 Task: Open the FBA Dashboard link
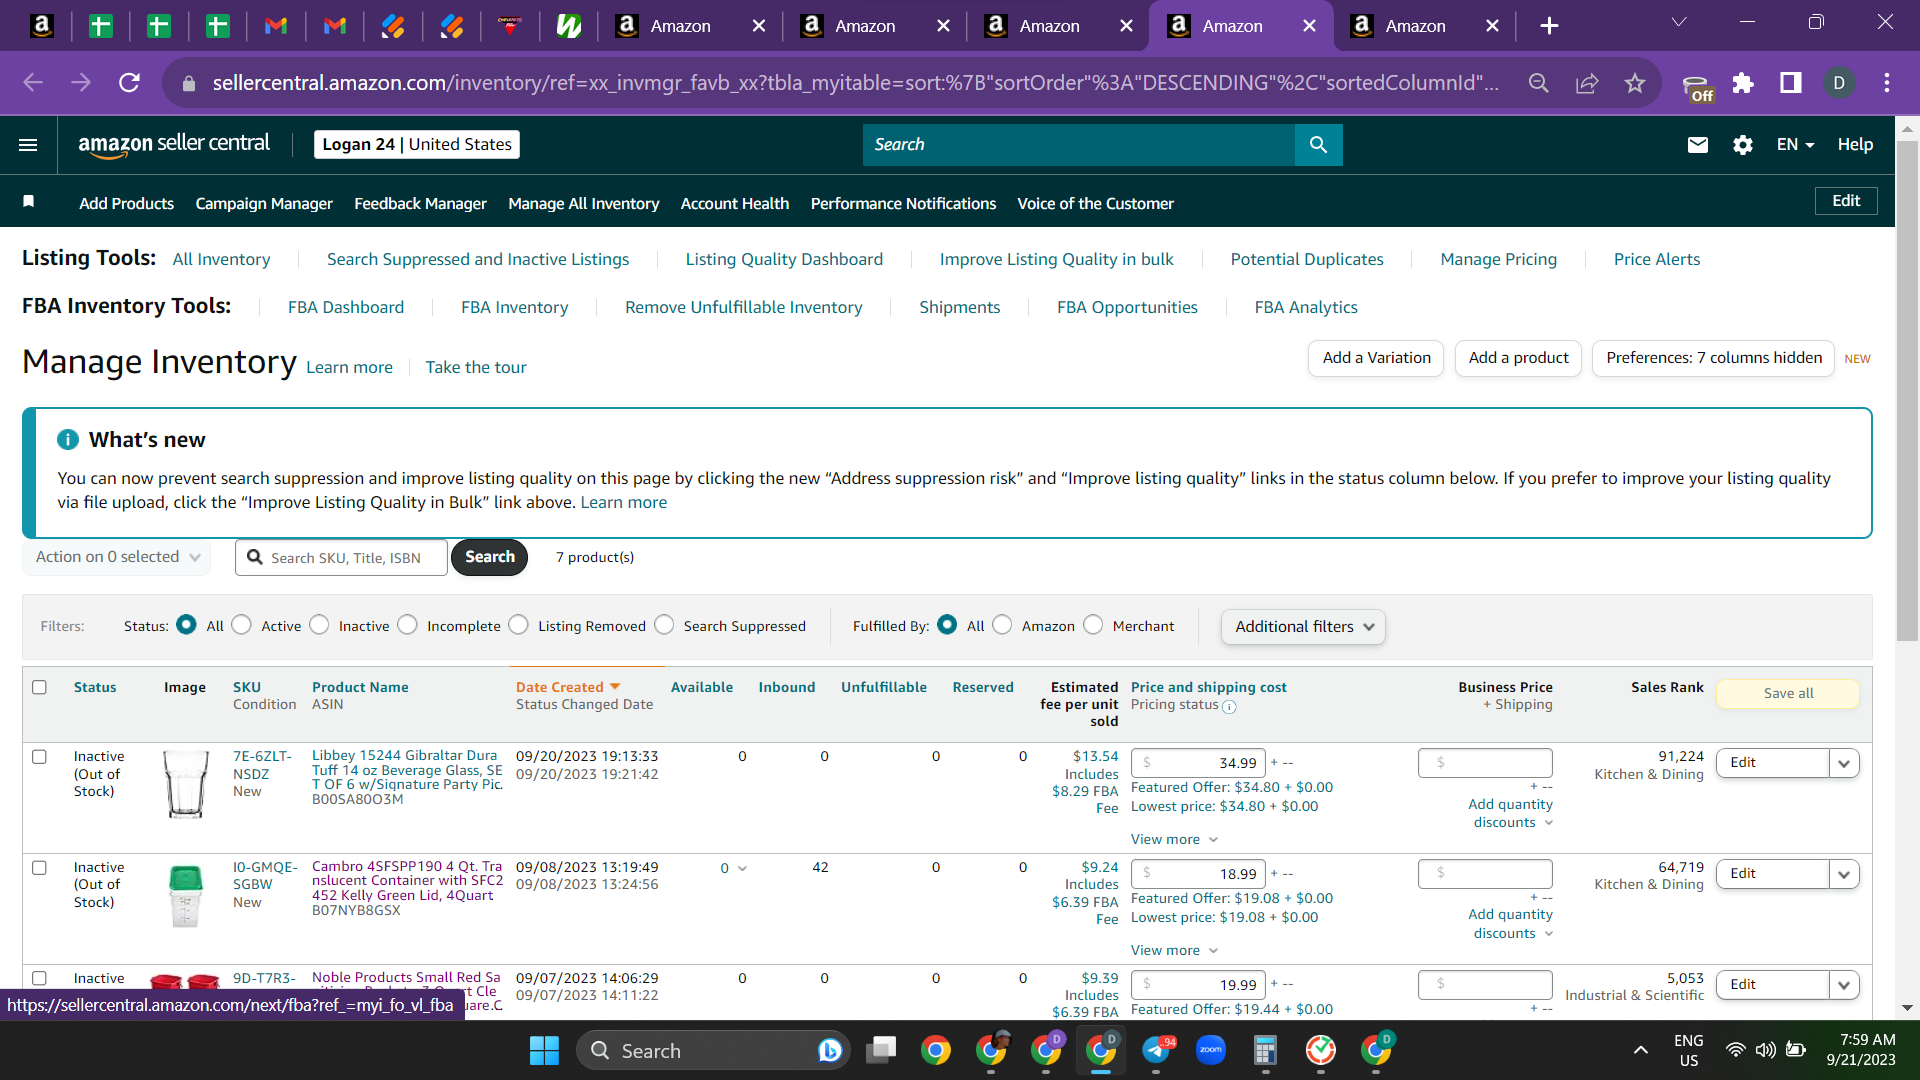[346, 307]
